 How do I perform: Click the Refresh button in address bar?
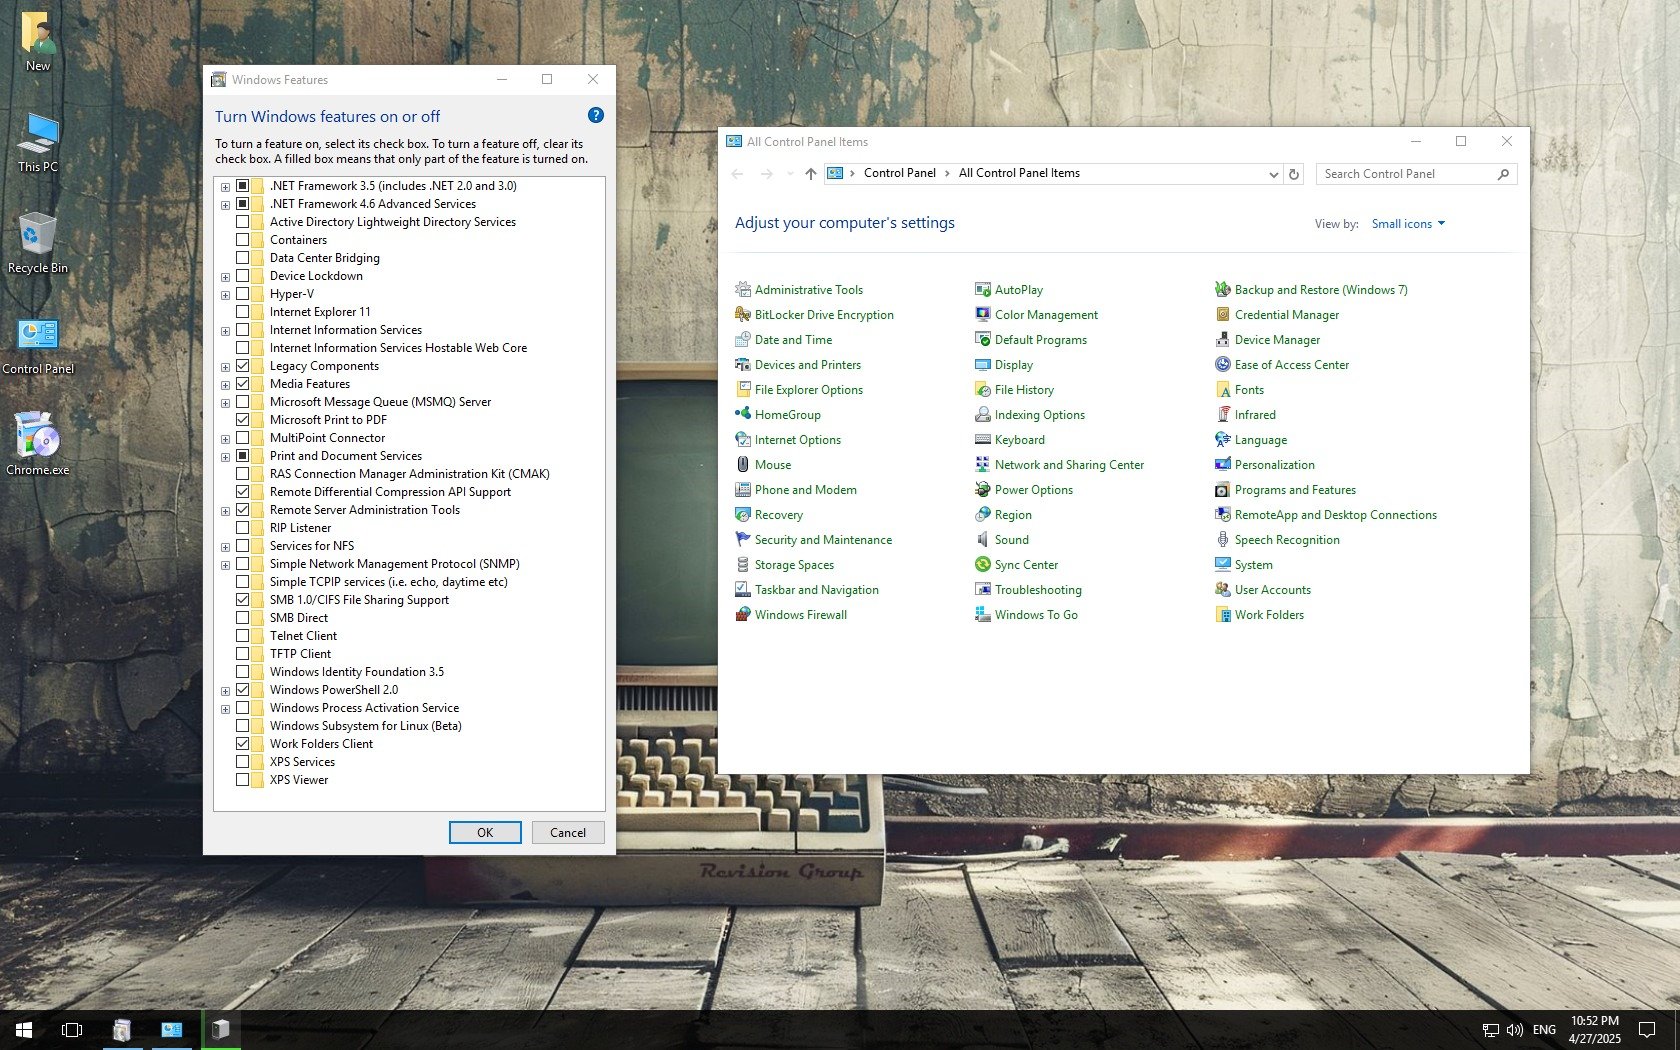[x=1294, y=174]
